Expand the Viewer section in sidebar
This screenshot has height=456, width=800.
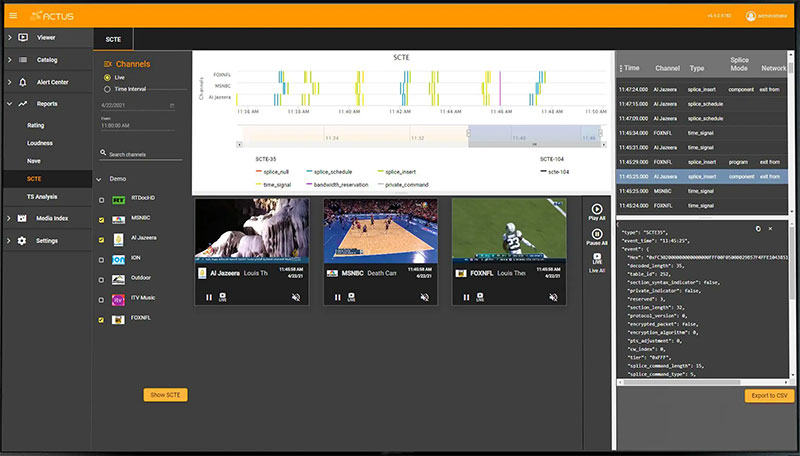coord(8,38)
